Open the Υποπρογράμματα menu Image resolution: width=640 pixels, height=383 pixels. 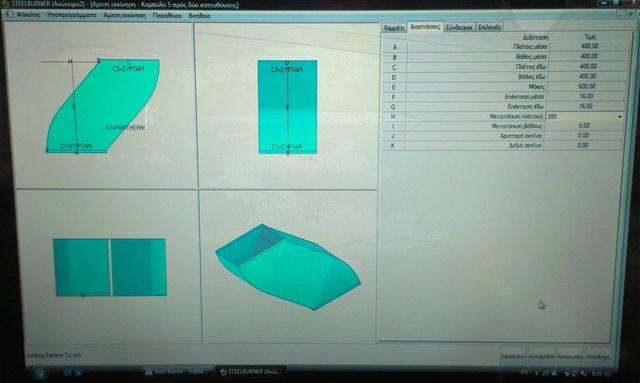pos(72,15)
